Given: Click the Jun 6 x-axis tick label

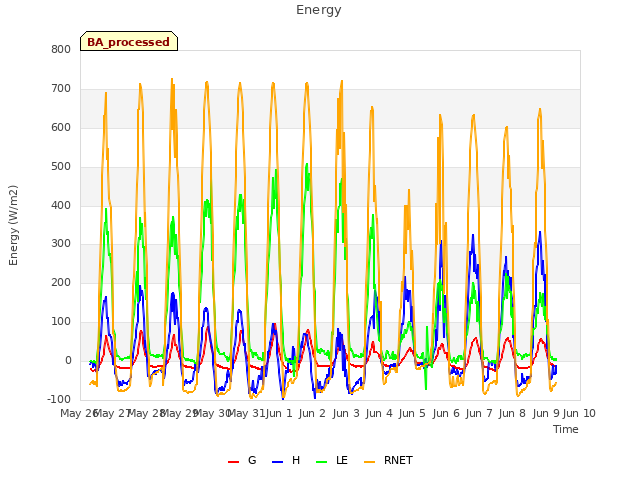Looking at the screenshot, I should coord(446,413).
